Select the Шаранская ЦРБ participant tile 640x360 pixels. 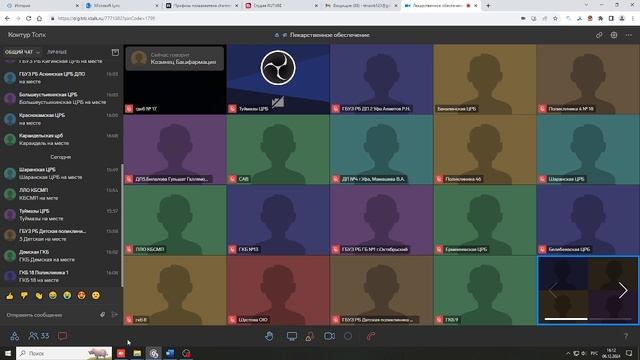click(x=588, y=149)
